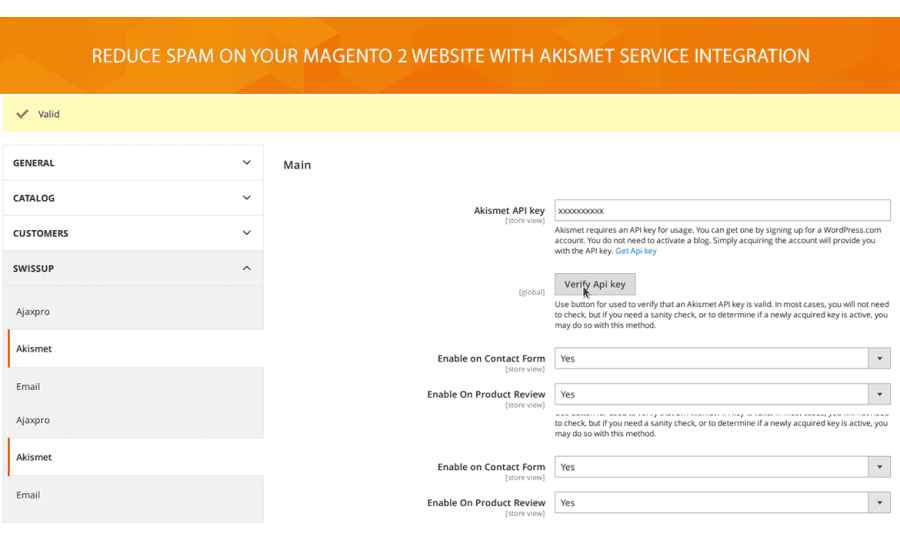
Task: Select the Akismet item above the first Email
Action: [x=34, y=349]
